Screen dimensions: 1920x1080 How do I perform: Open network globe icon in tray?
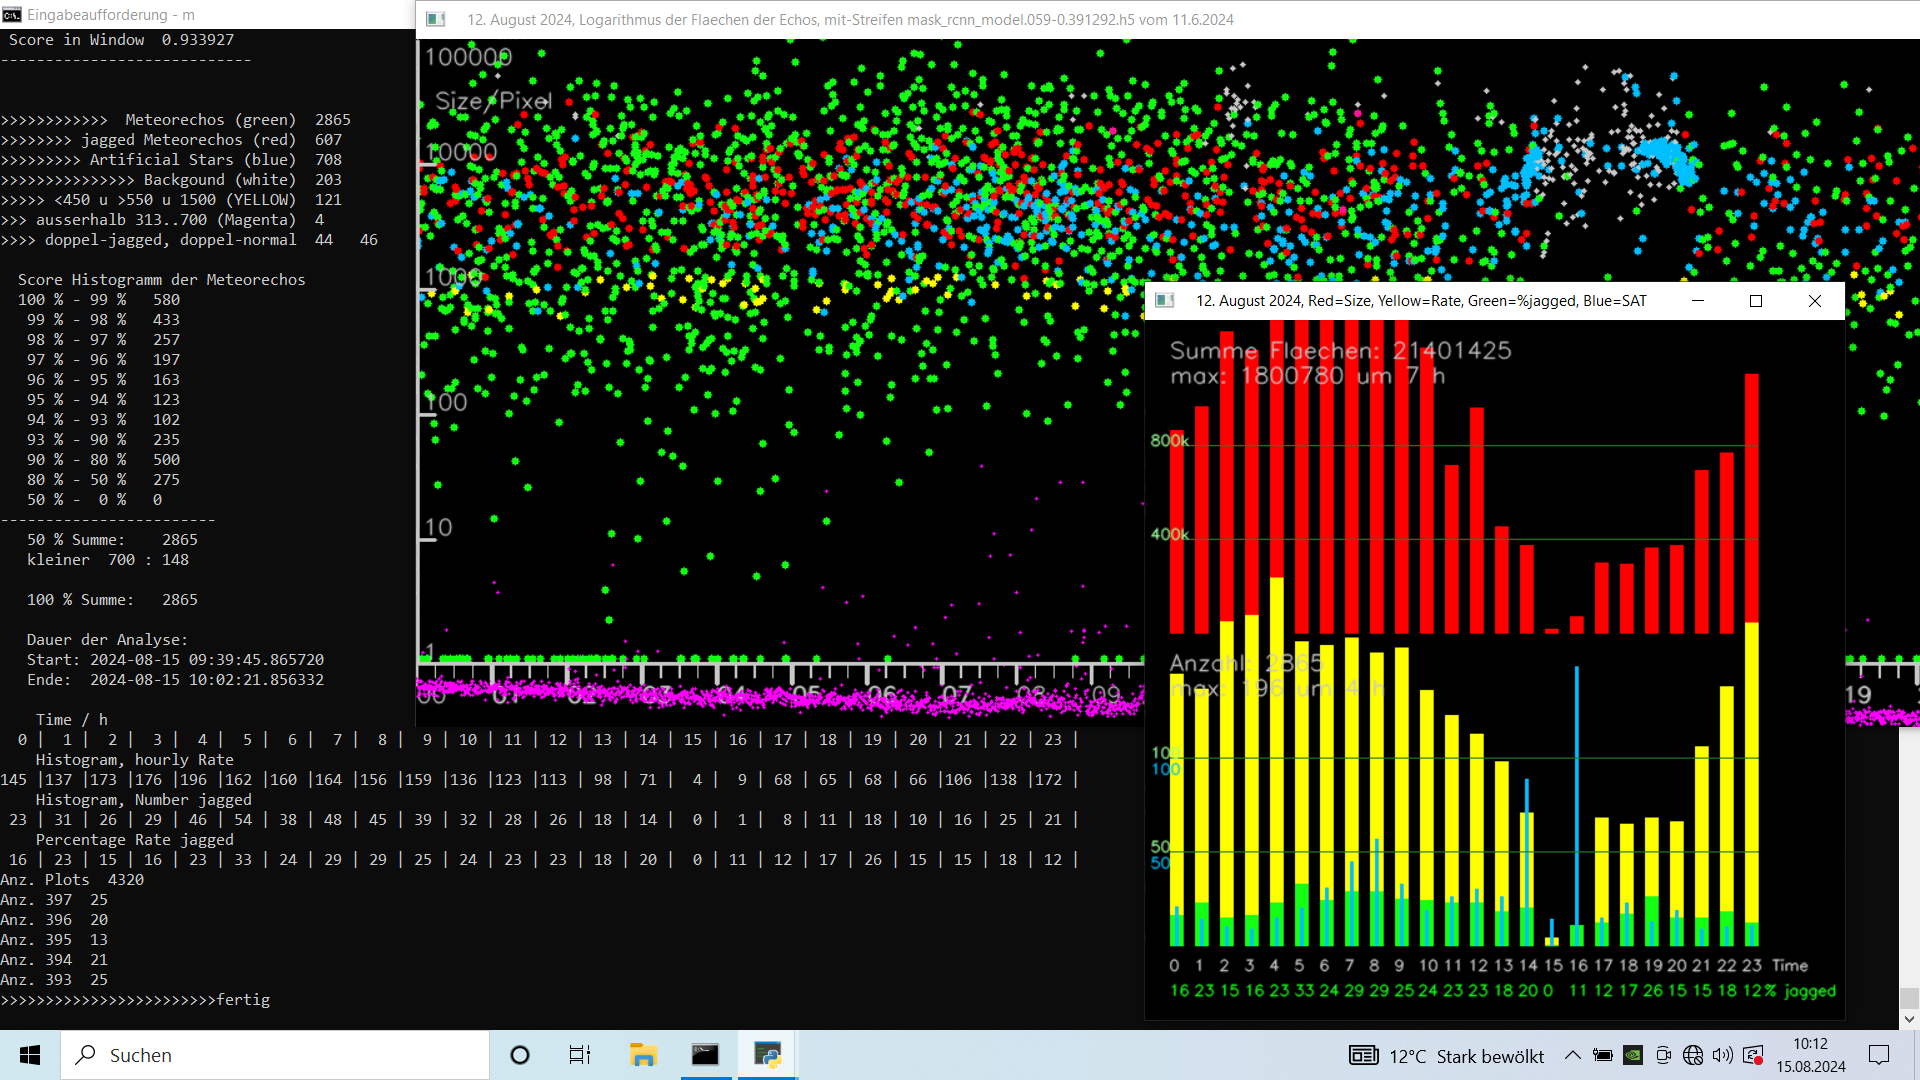[x=1693, y=1055]
